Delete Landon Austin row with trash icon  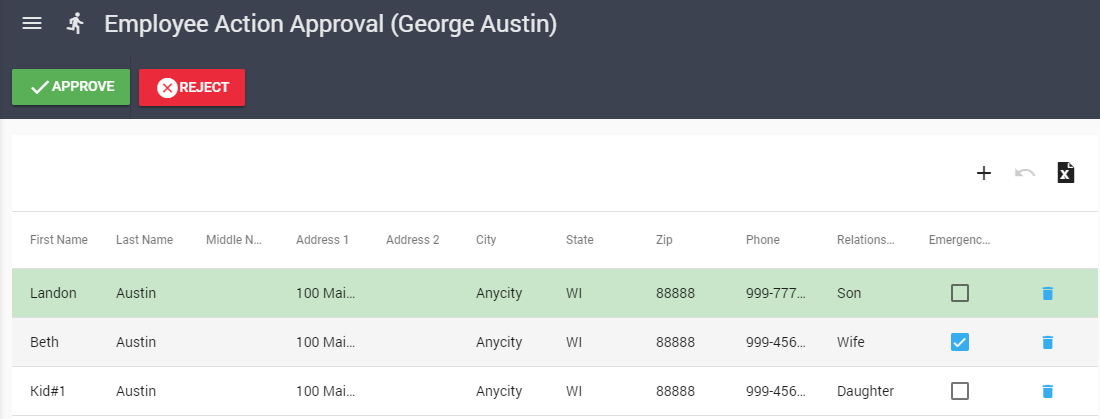1047,293
